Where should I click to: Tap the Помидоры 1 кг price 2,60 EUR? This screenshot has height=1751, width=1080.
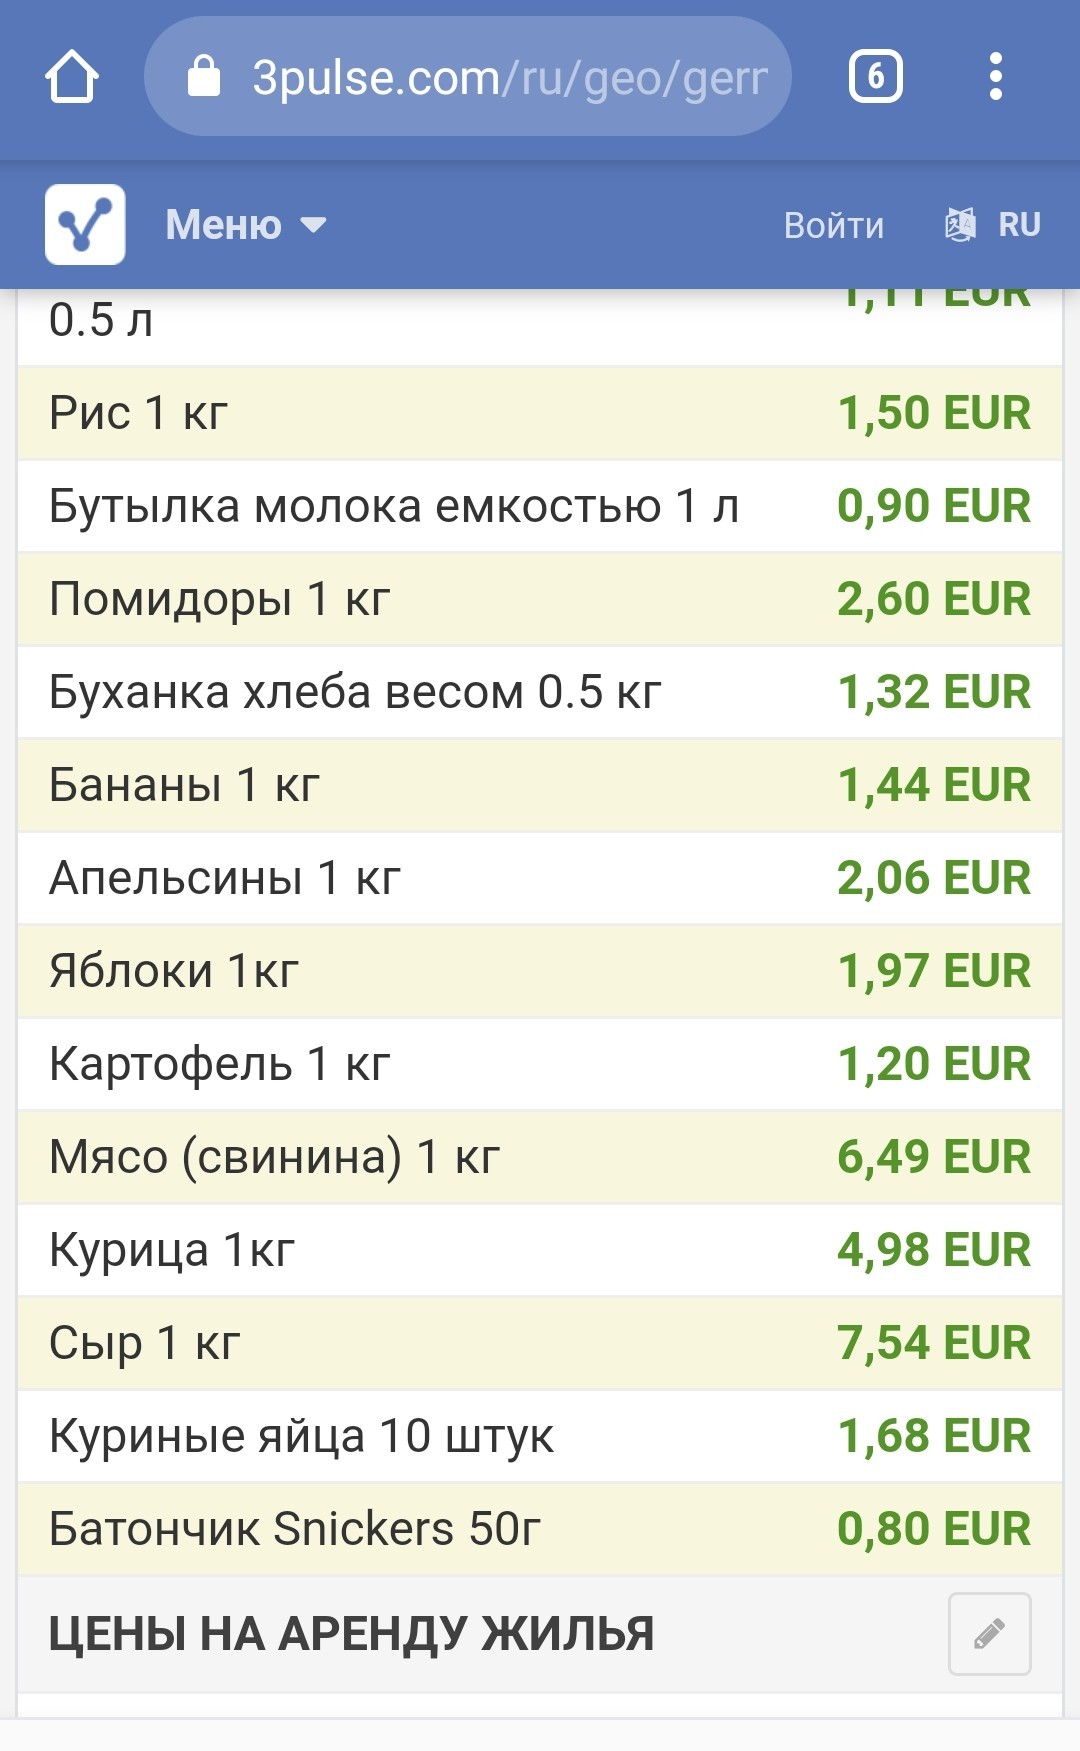tap(933, 599)
